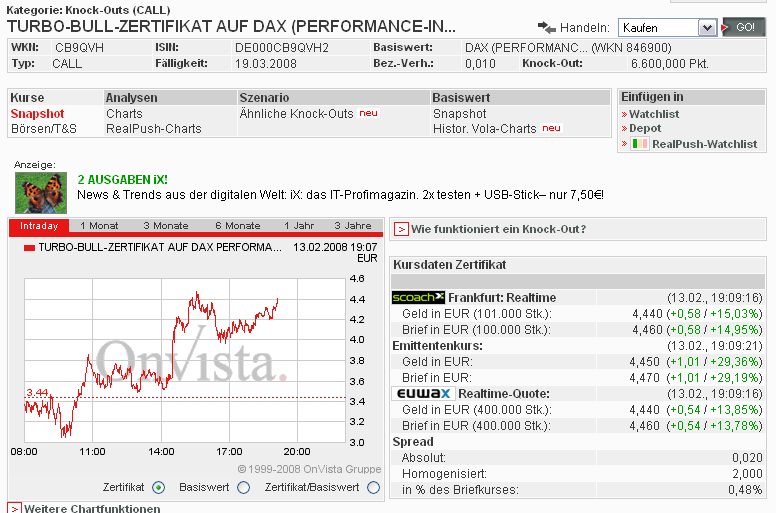Open Börsen/T&S link

point(44,129)
